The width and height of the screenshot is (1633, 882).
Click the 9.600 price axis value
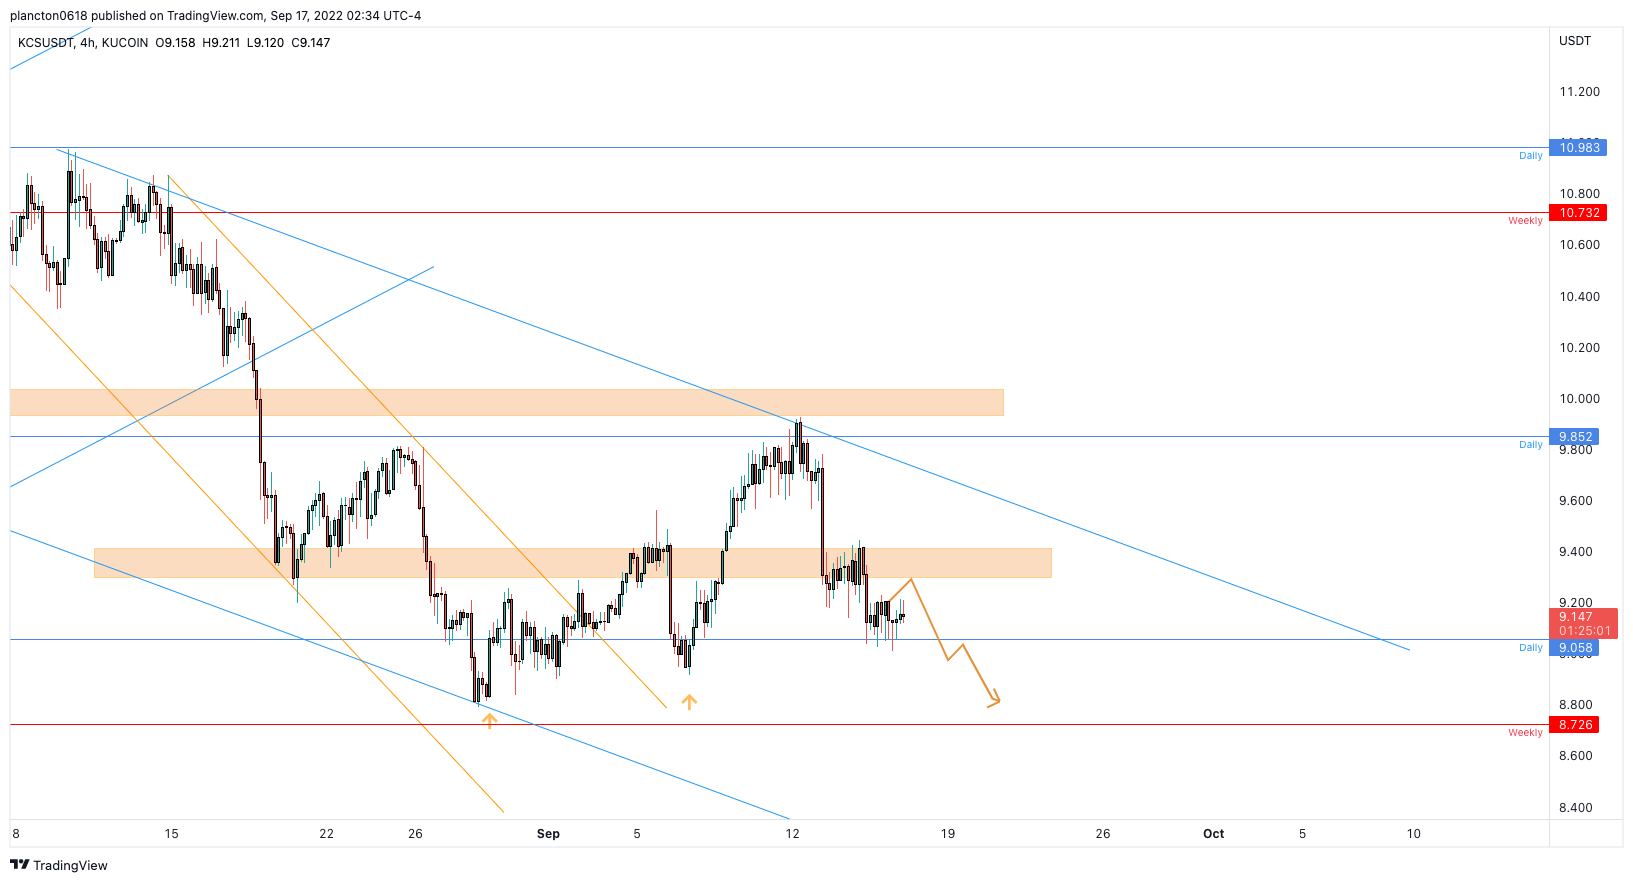coord(1576,501)
